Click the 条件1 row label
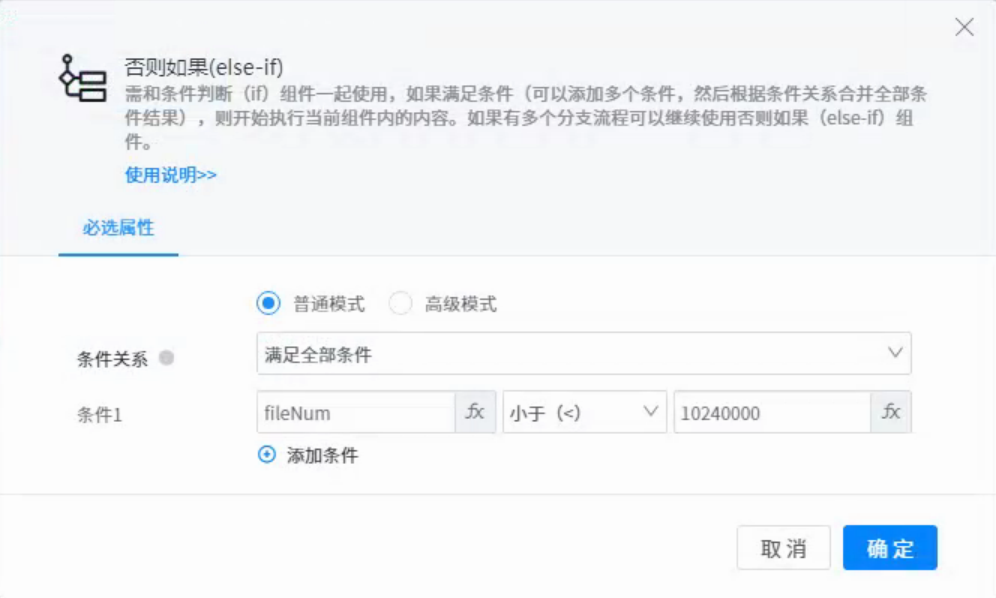The height and width of the screenshot is (598, 996). click(x=99, y=414)
